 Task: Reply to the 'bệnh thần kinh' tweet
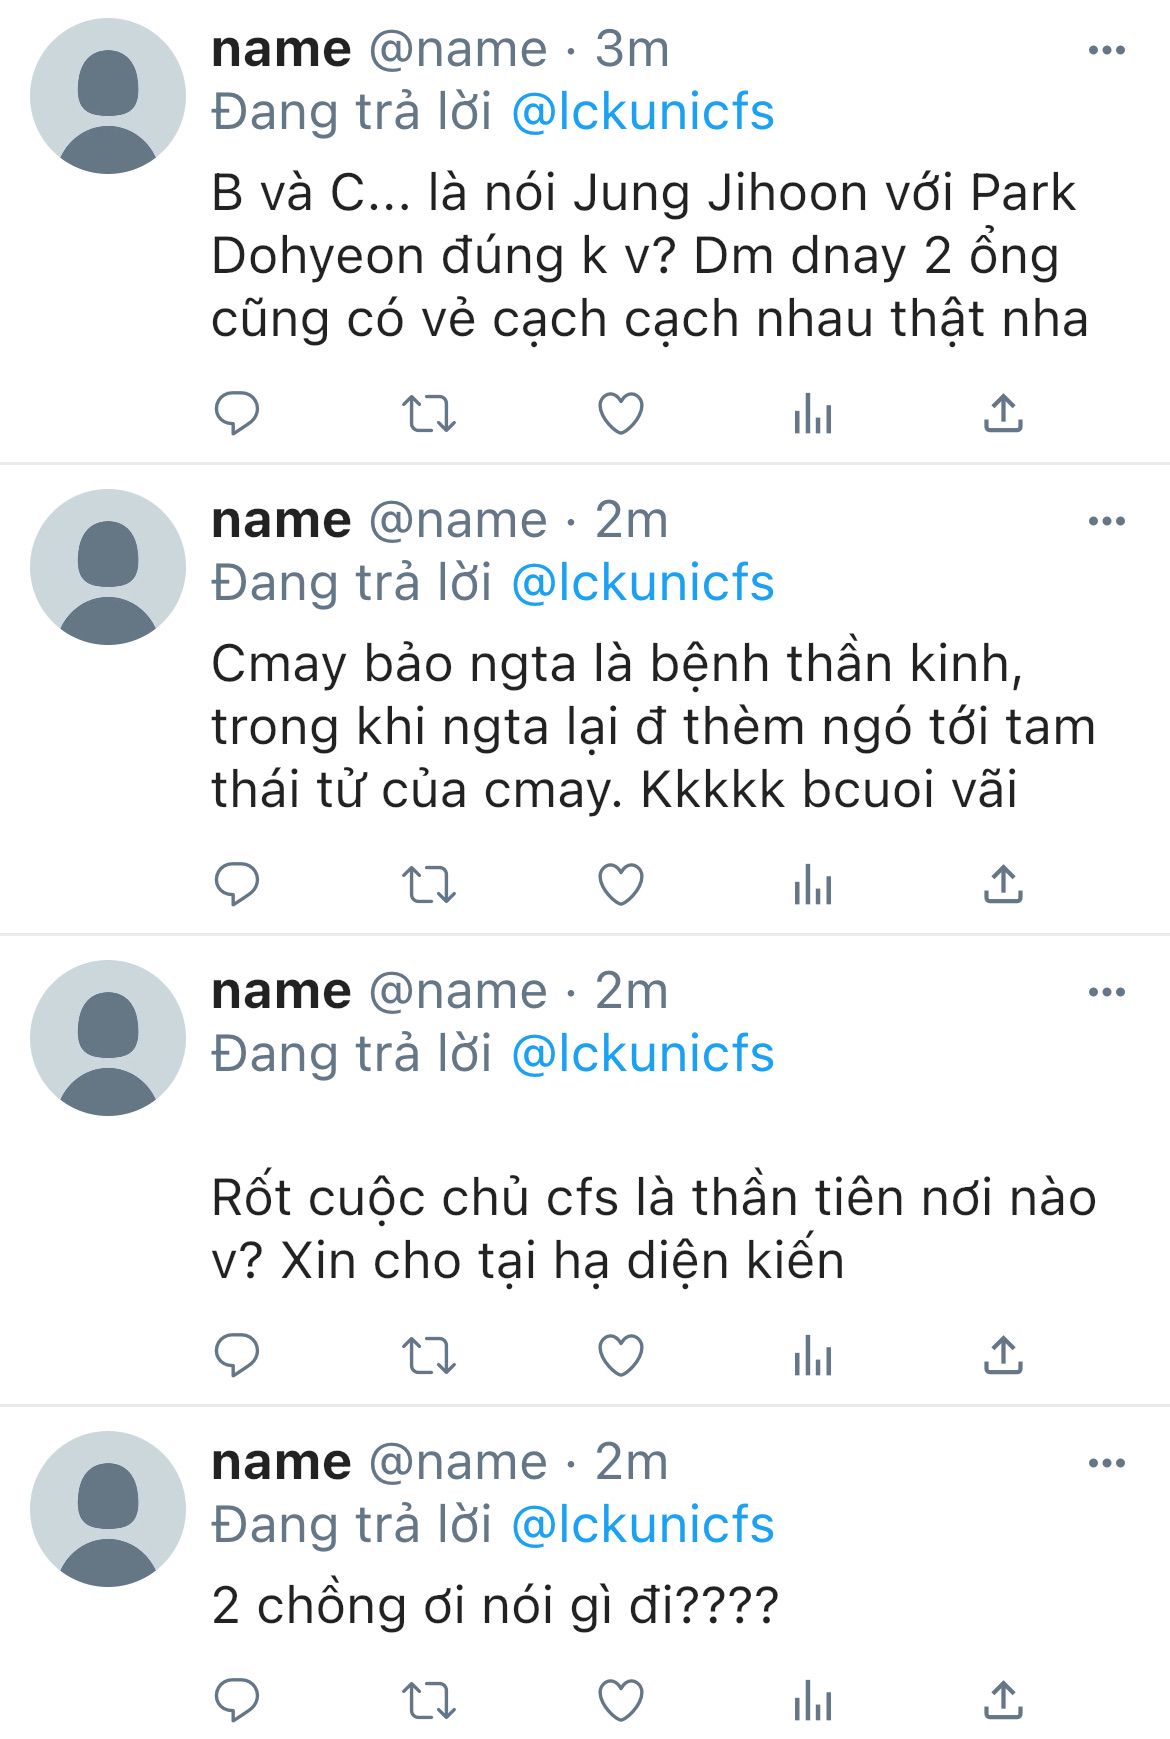point(237,884)
